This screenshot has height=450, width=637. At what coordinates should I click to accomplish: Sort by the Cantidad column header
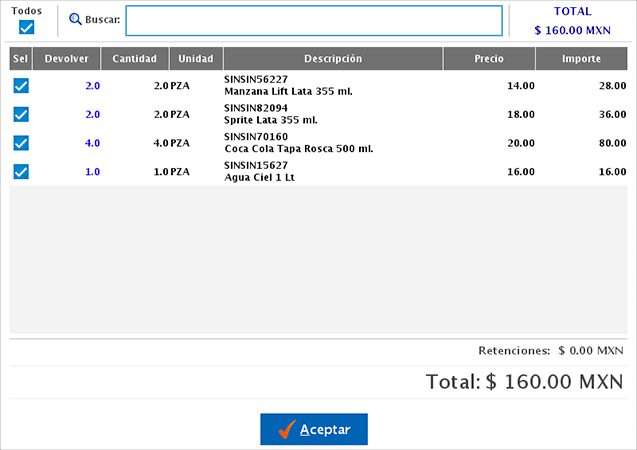point(134,58)
